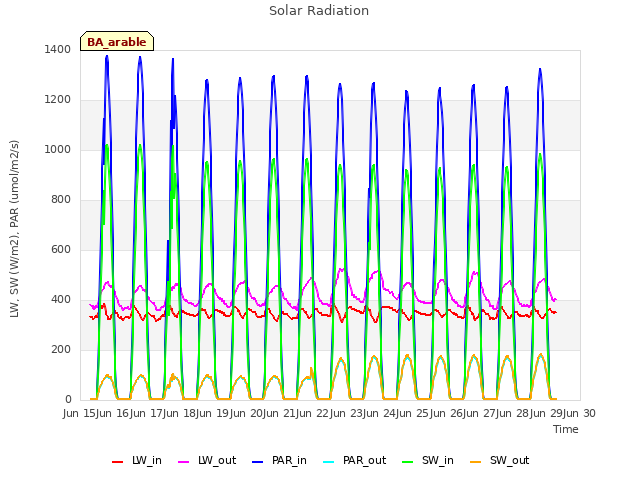Click the Solar Radiation chart title
The height and width of the screenshot is (480, 640).
319,11
